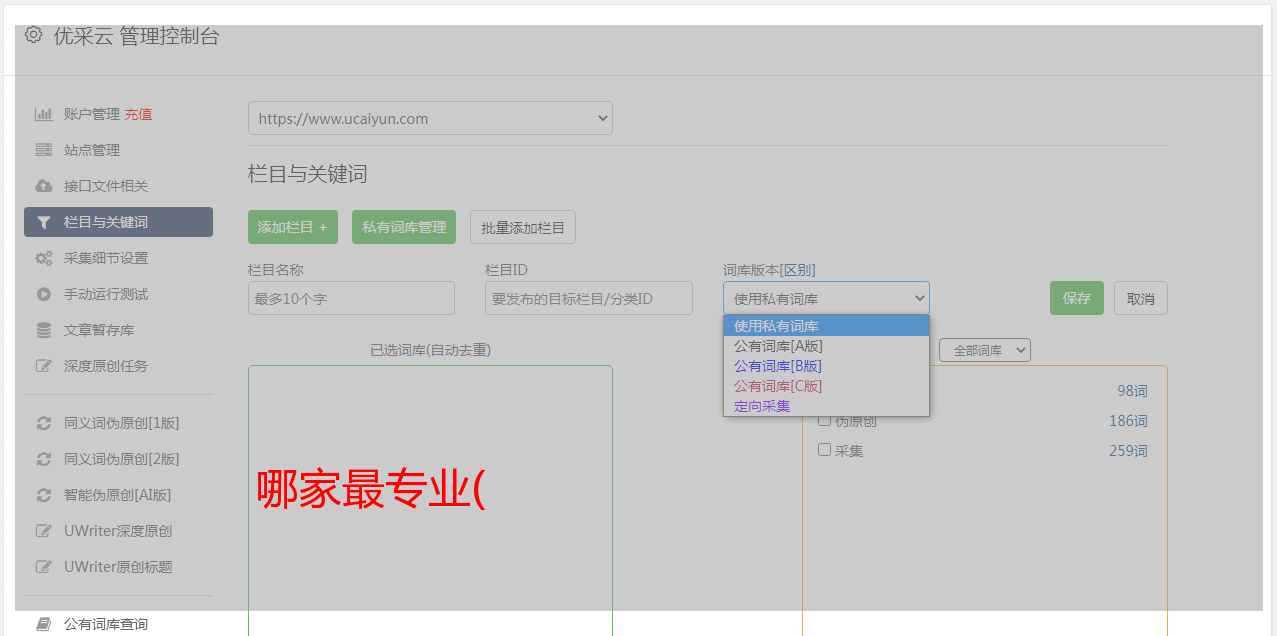
Task: Click the 取消 button
Action: (1141, 298)
